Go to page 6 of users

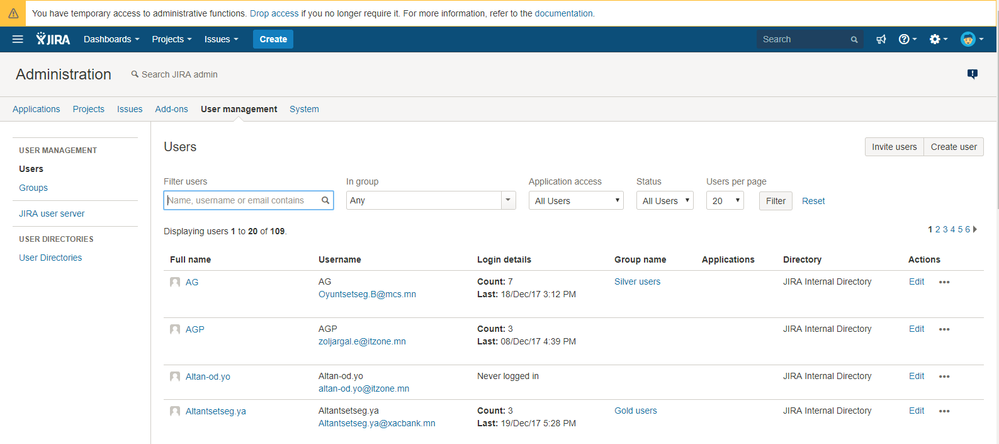tap(967, 229)
